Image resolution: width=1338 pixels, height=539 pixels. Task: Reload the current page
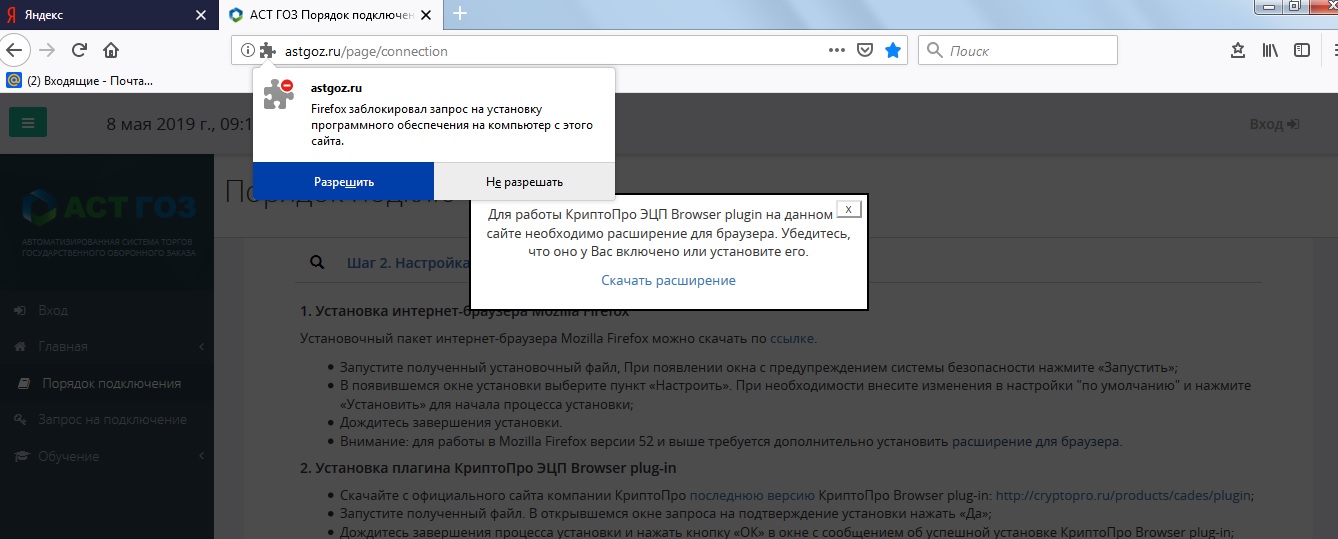(79, 50)
